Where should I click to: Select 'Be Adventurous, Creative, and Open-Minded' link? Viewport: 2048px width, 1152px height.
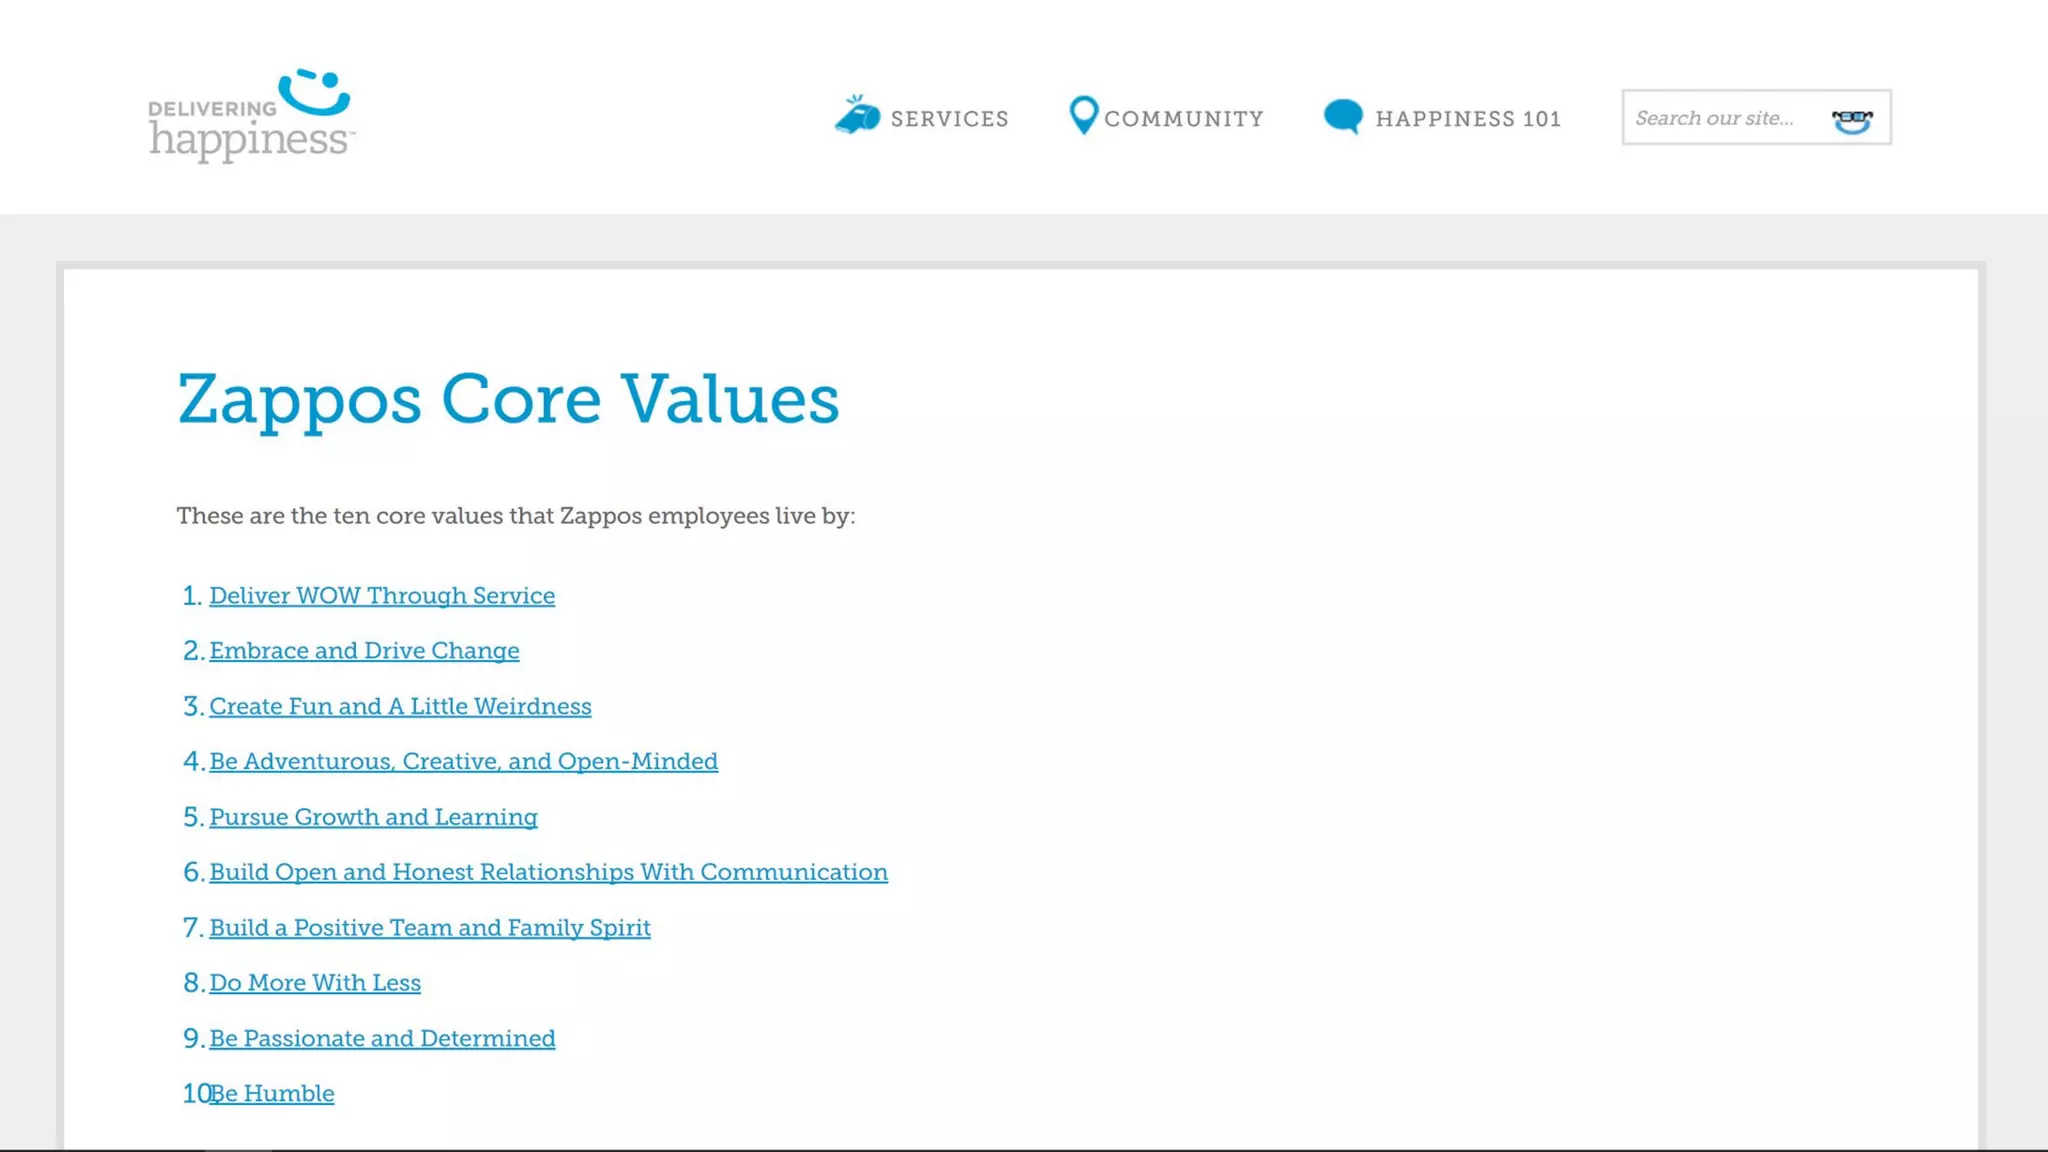pos(463,762)
